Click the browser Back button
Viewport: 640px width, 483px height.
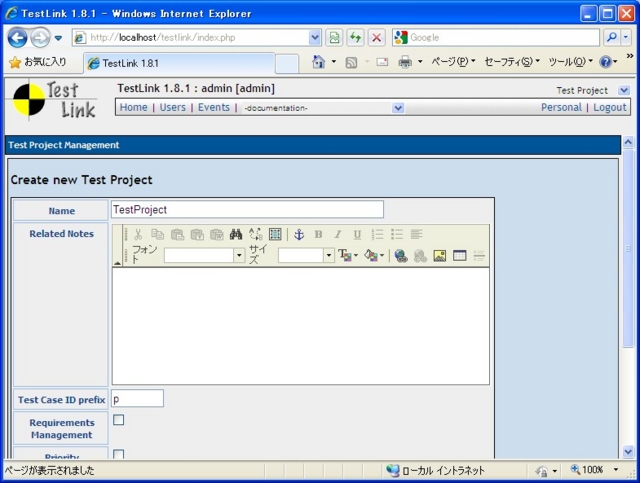(x=18, y=38)
